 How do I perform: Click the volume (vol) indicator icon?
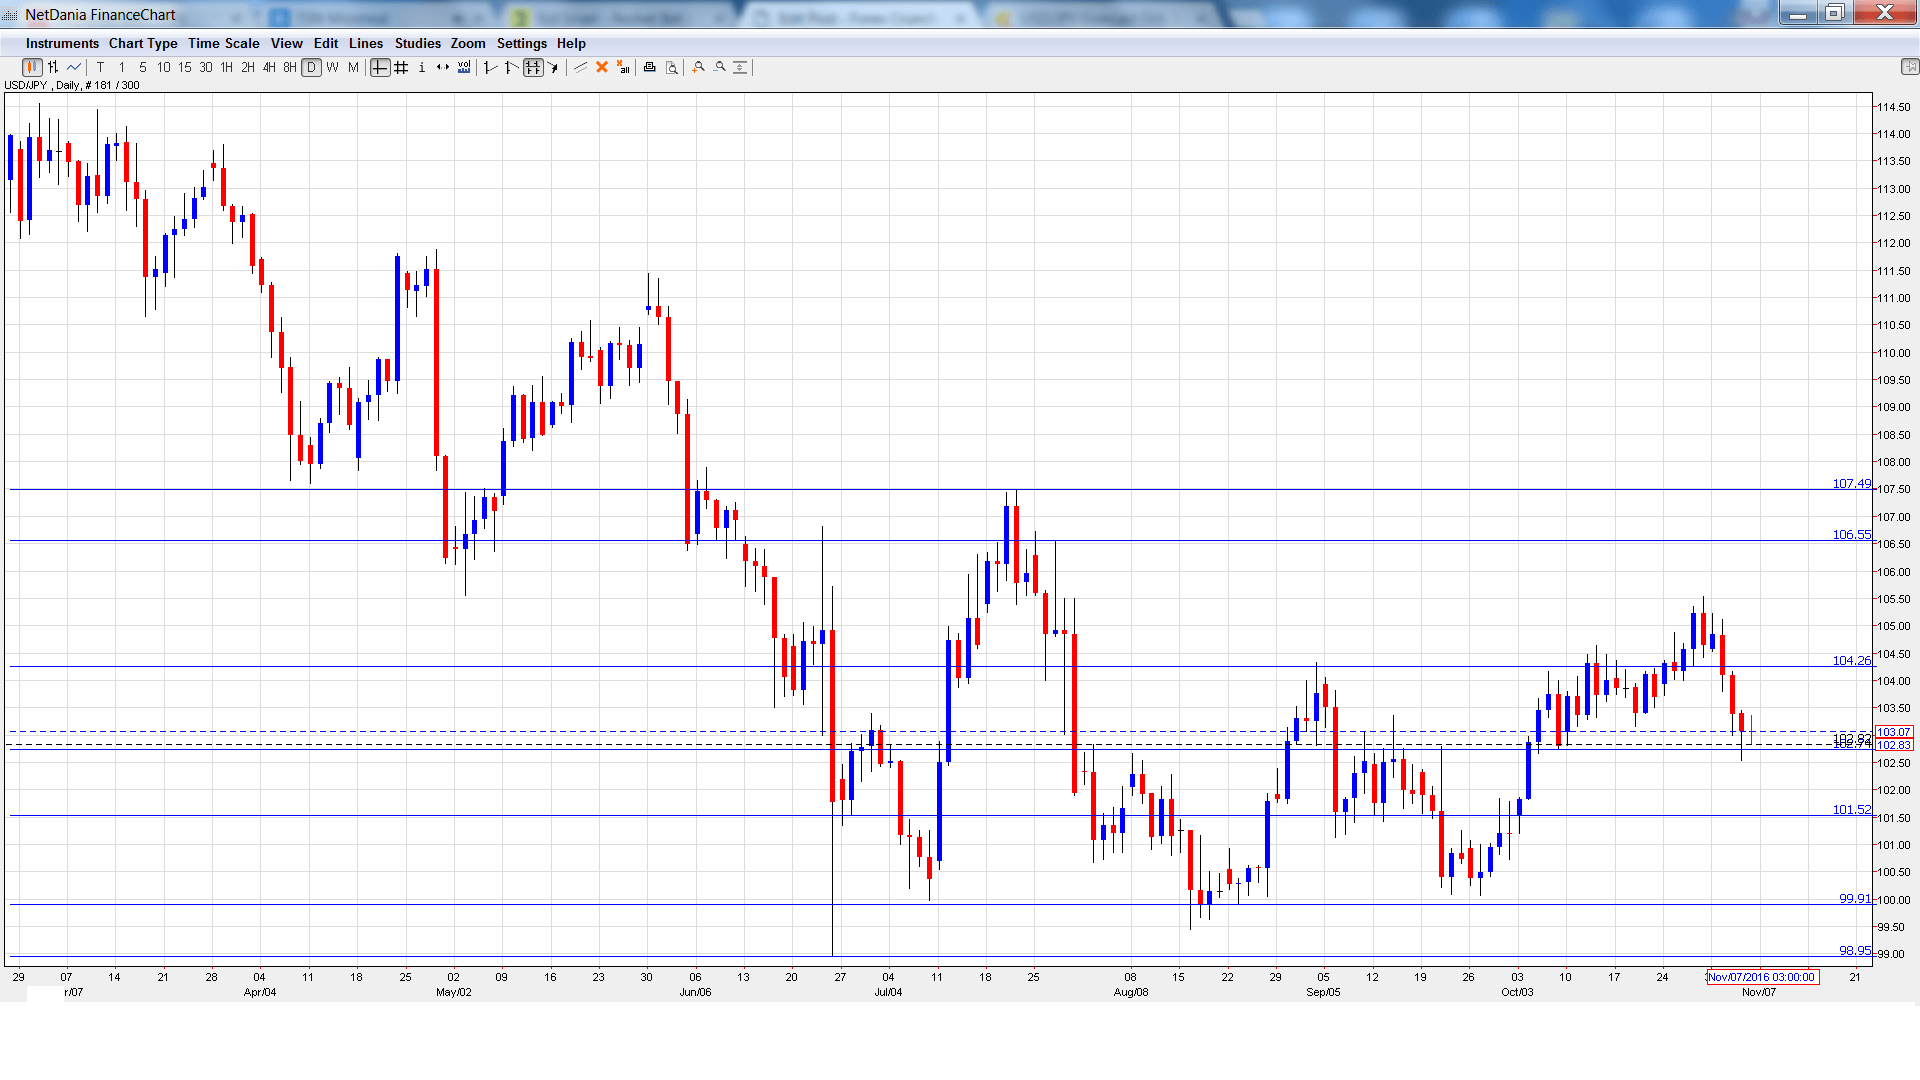click(464, 67)
